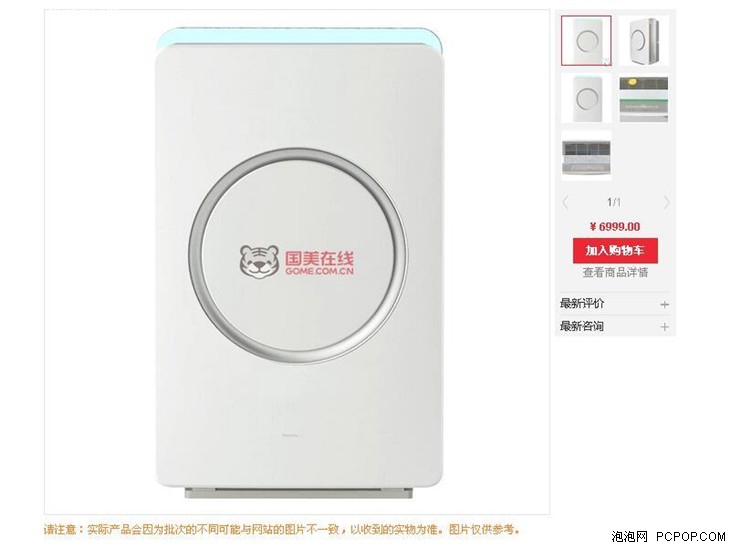Go to previous thumbnail page arrow

tap(565, 203)
